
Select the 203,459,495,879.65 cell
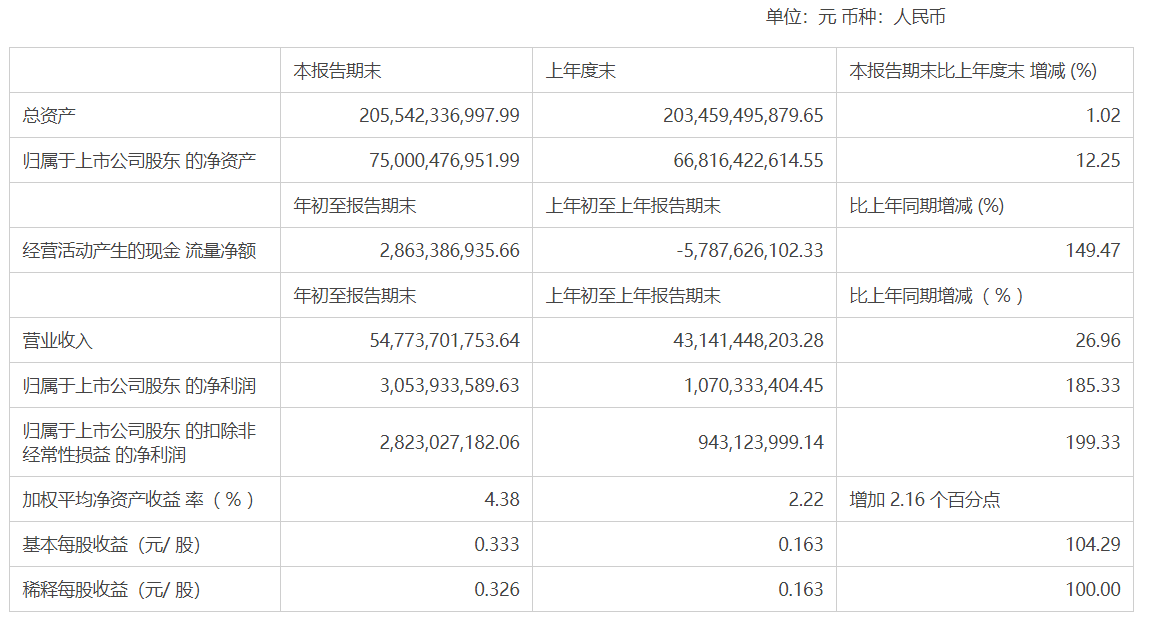(743, 116)
